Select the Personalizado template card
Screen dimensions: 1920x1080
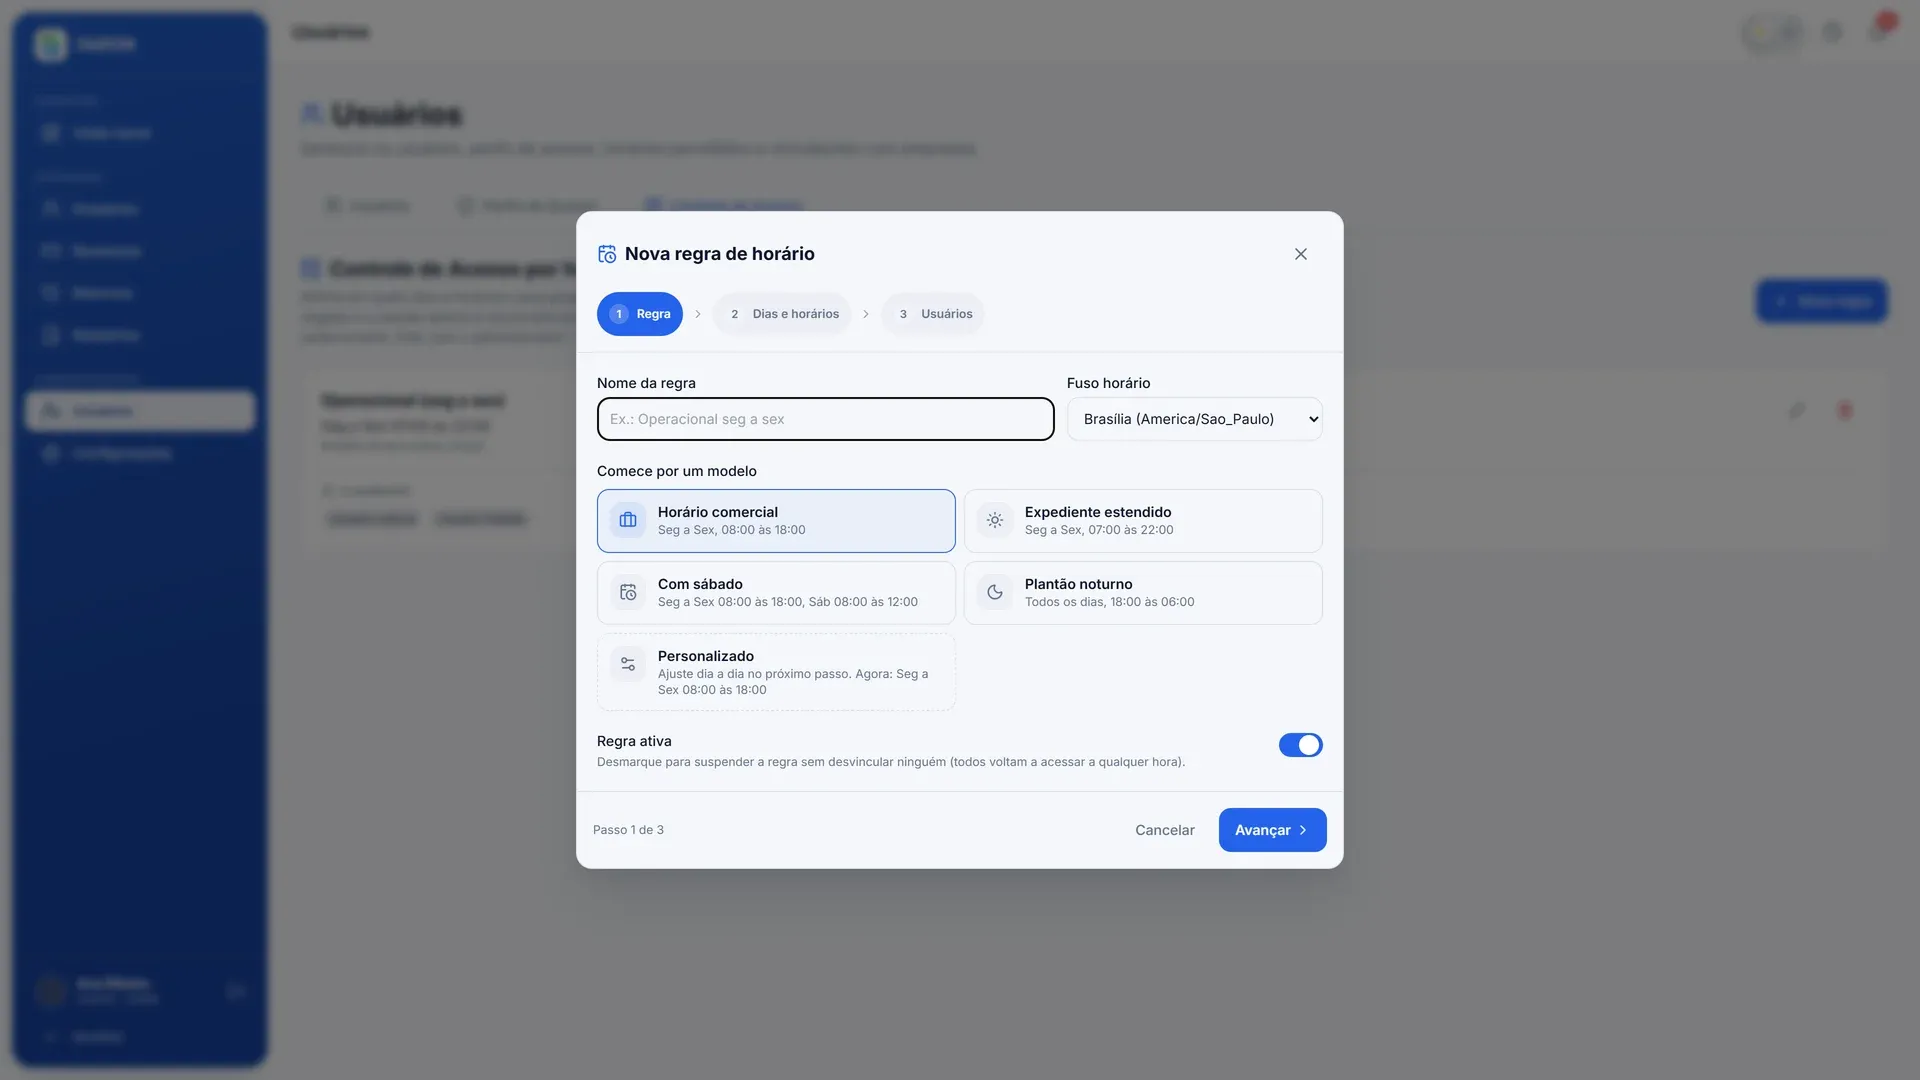(776, 672)
